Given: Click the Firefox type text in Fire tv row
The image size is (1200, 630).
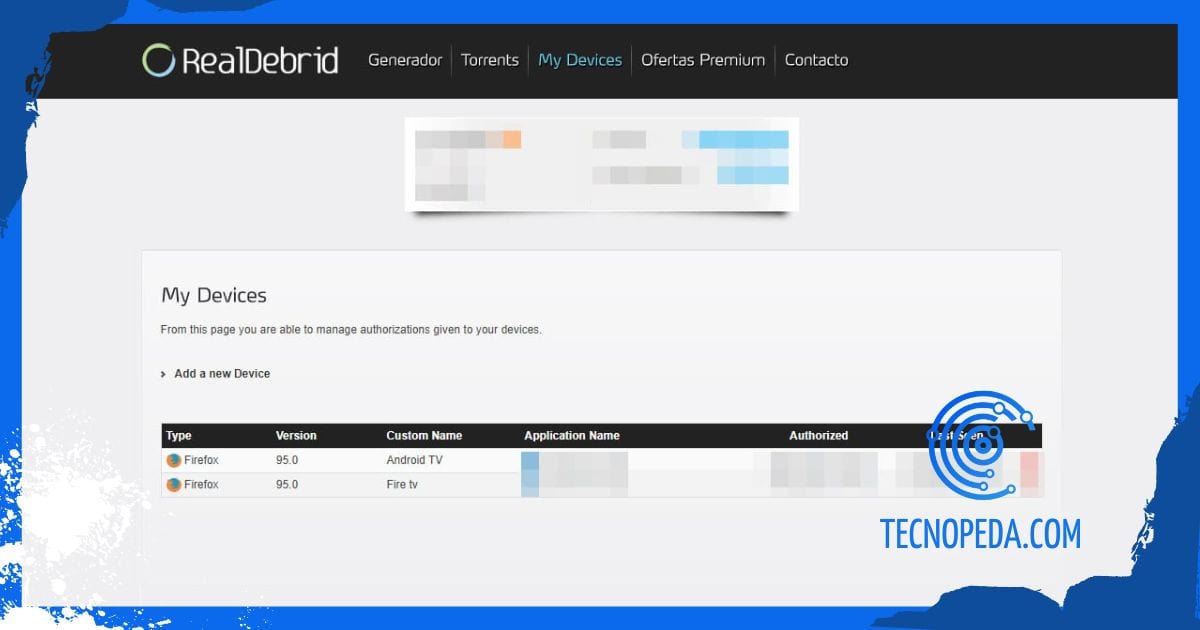Looking at the screenshot, I should [201, 485].
